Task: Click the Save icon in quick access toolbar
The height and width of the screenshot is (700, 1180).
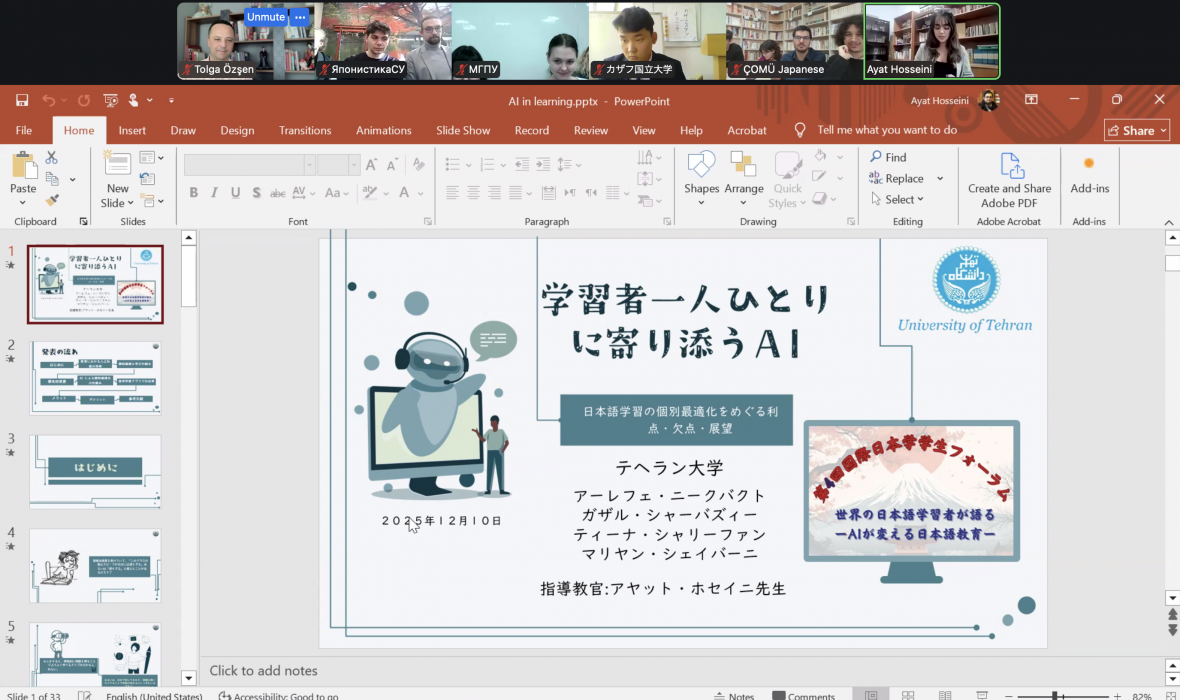Action: coord(22,101)
